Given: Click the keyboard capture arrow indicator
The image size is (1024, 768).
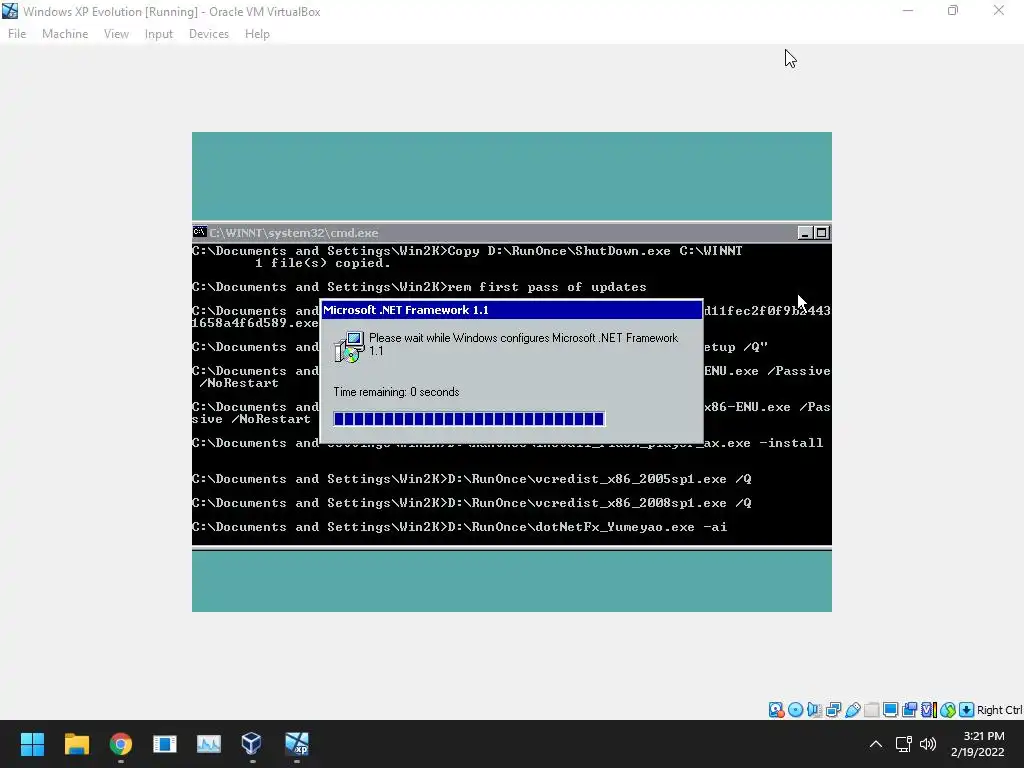Looking at the screenshot, I should (x=967, y=710).
